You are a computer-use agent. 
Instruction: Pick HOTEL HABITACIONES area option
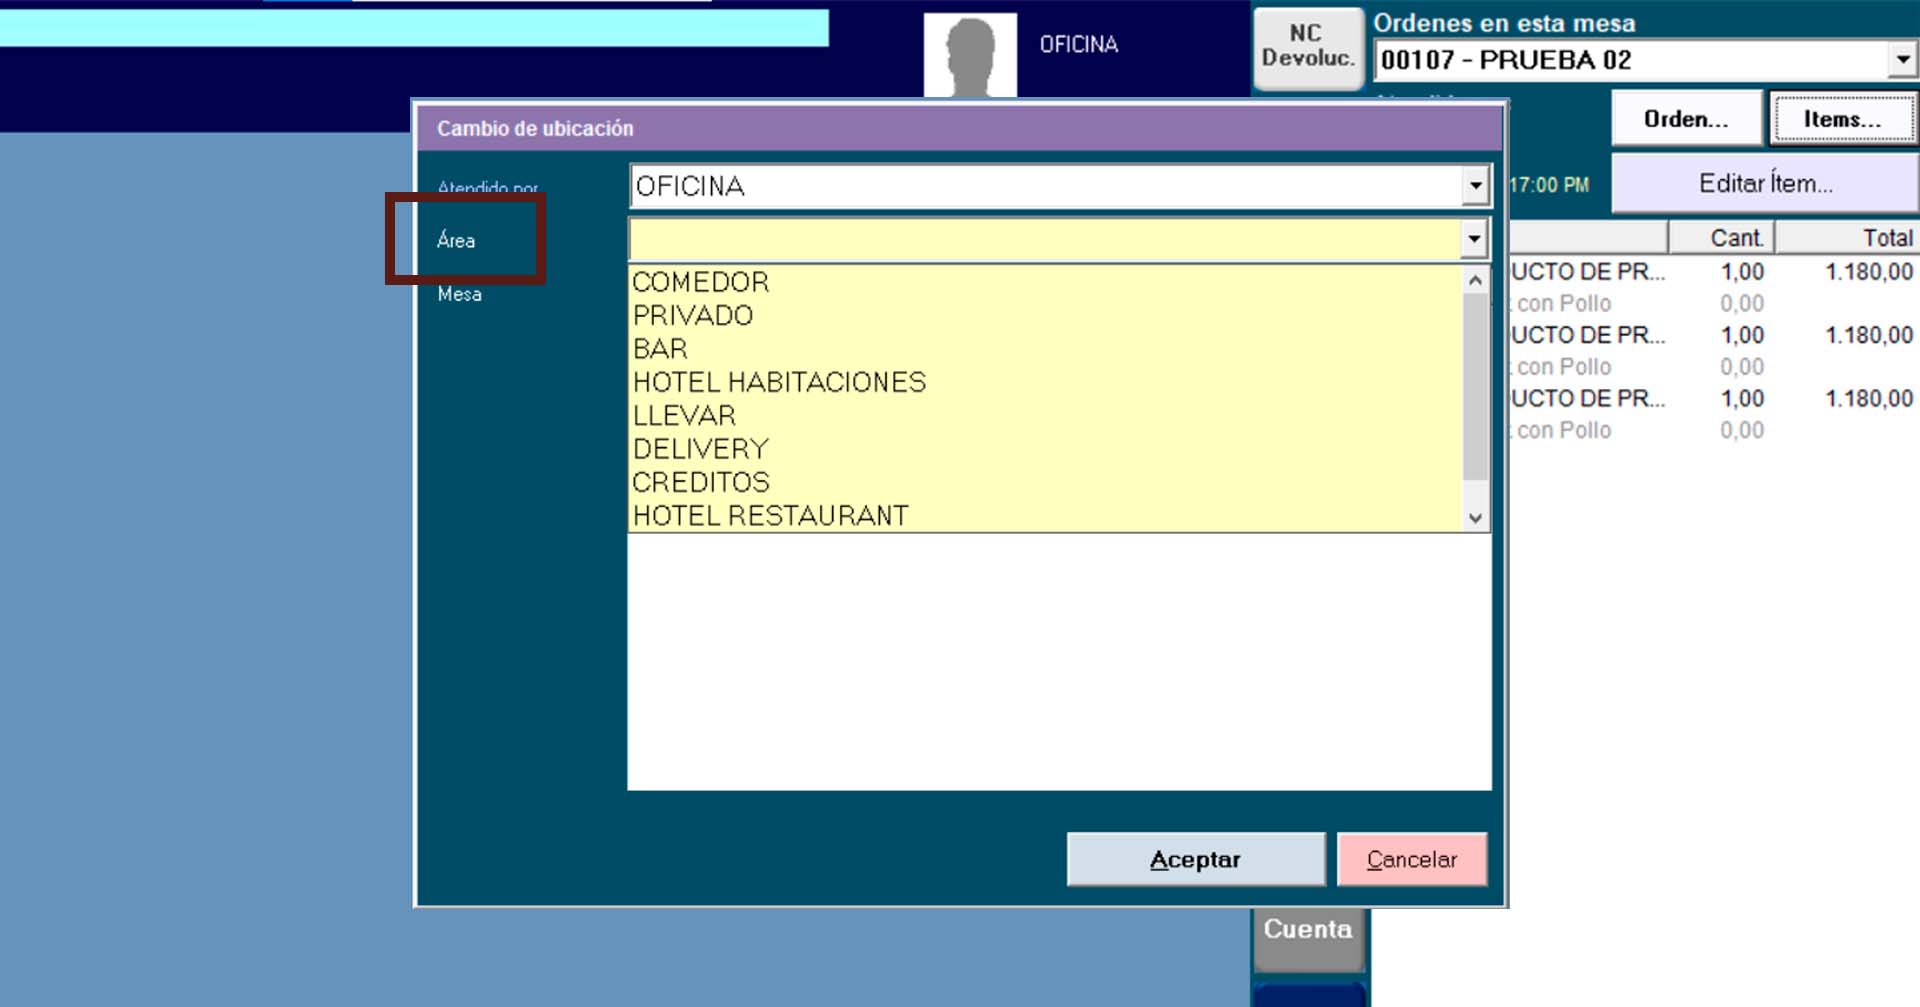pos(779,382)
